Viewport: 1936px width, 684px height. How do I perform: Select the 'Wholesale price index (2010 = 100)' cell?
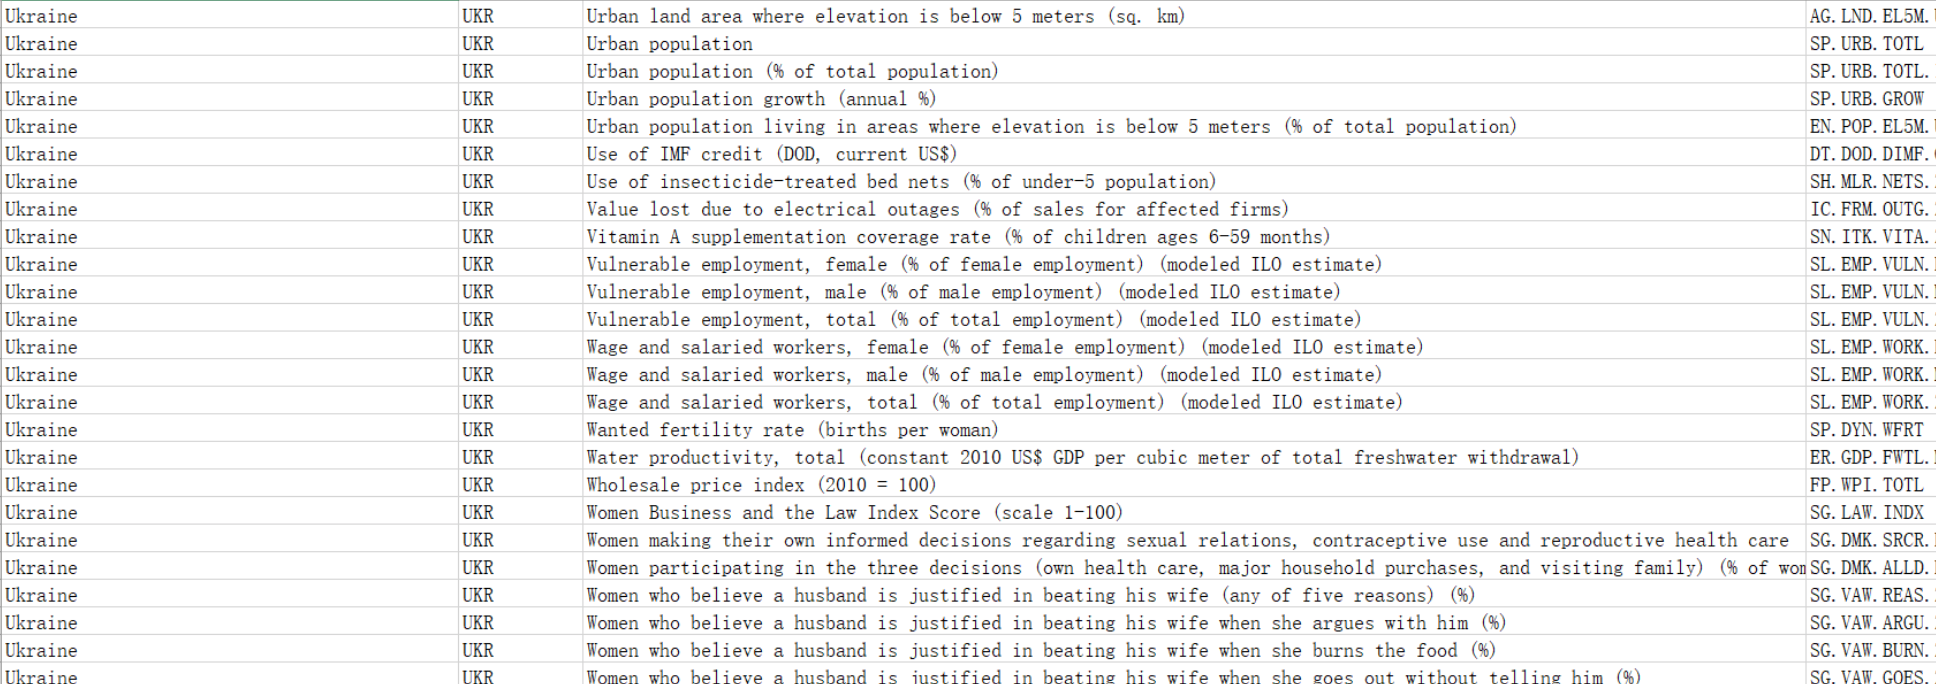coord(761,485)
